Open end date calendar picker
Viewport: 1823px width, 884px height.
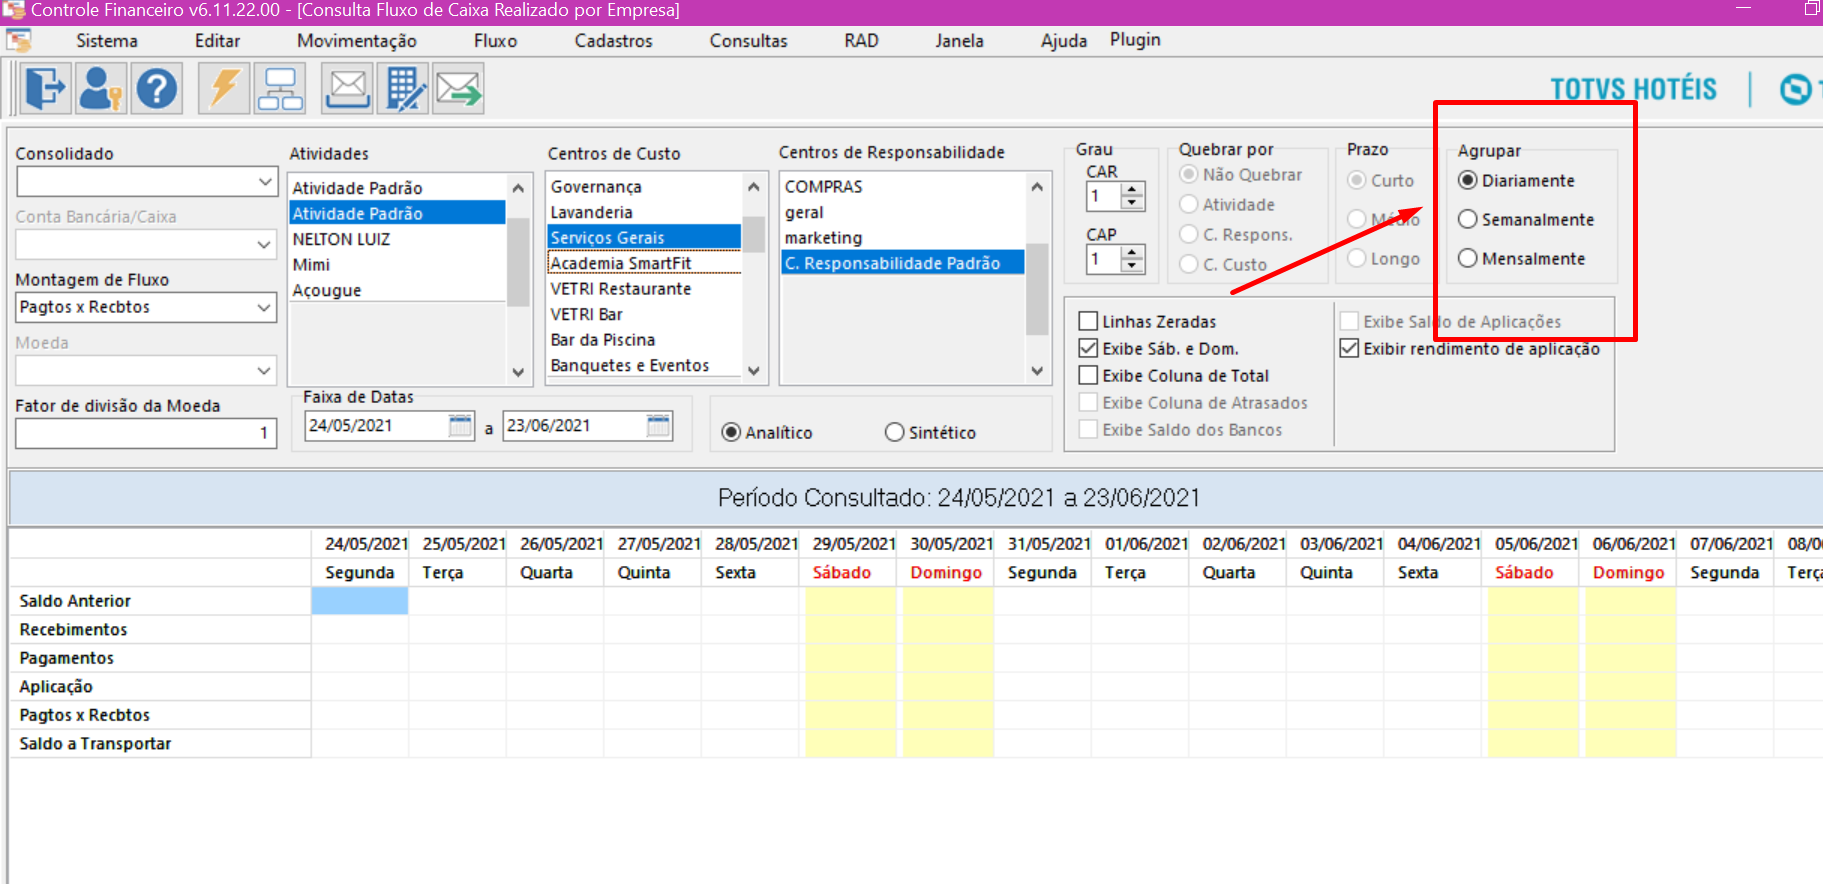658,426
